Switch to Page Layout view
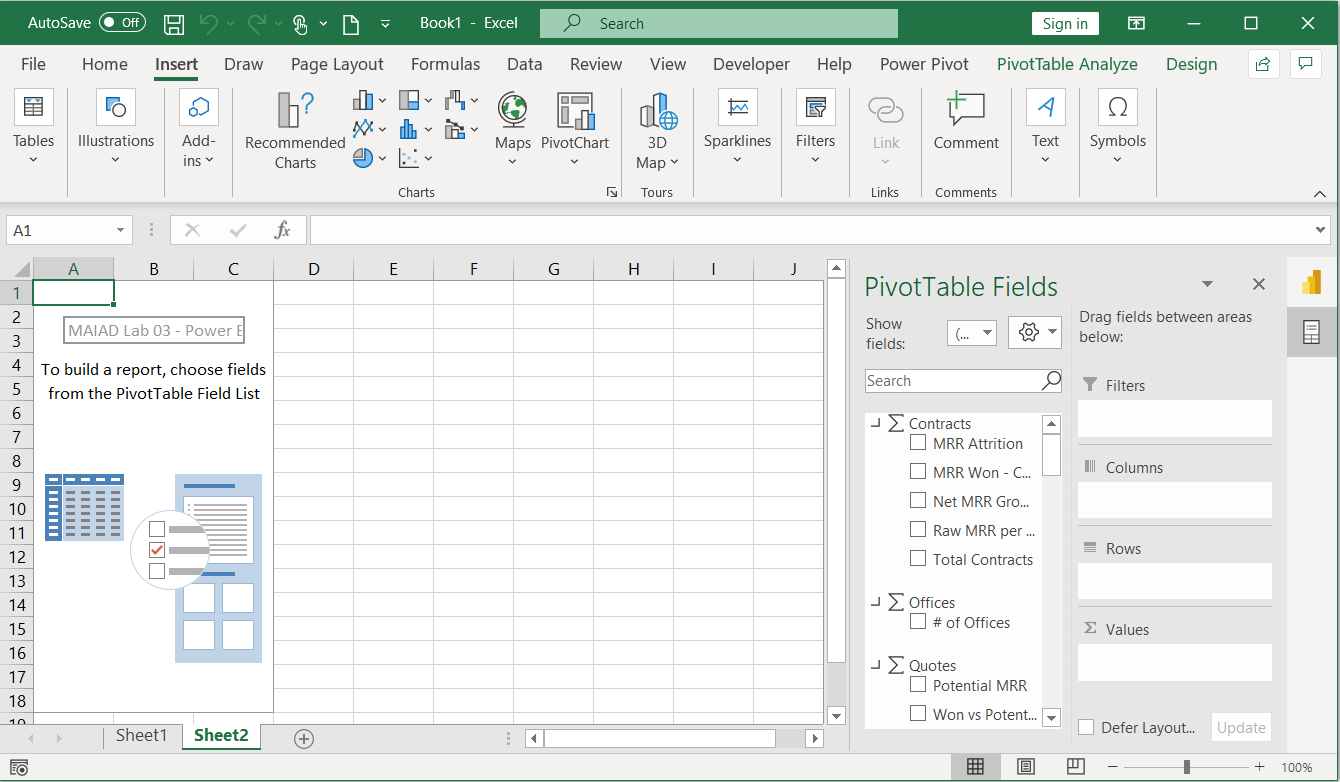1340x782 pixels. tap(1026, 767)
